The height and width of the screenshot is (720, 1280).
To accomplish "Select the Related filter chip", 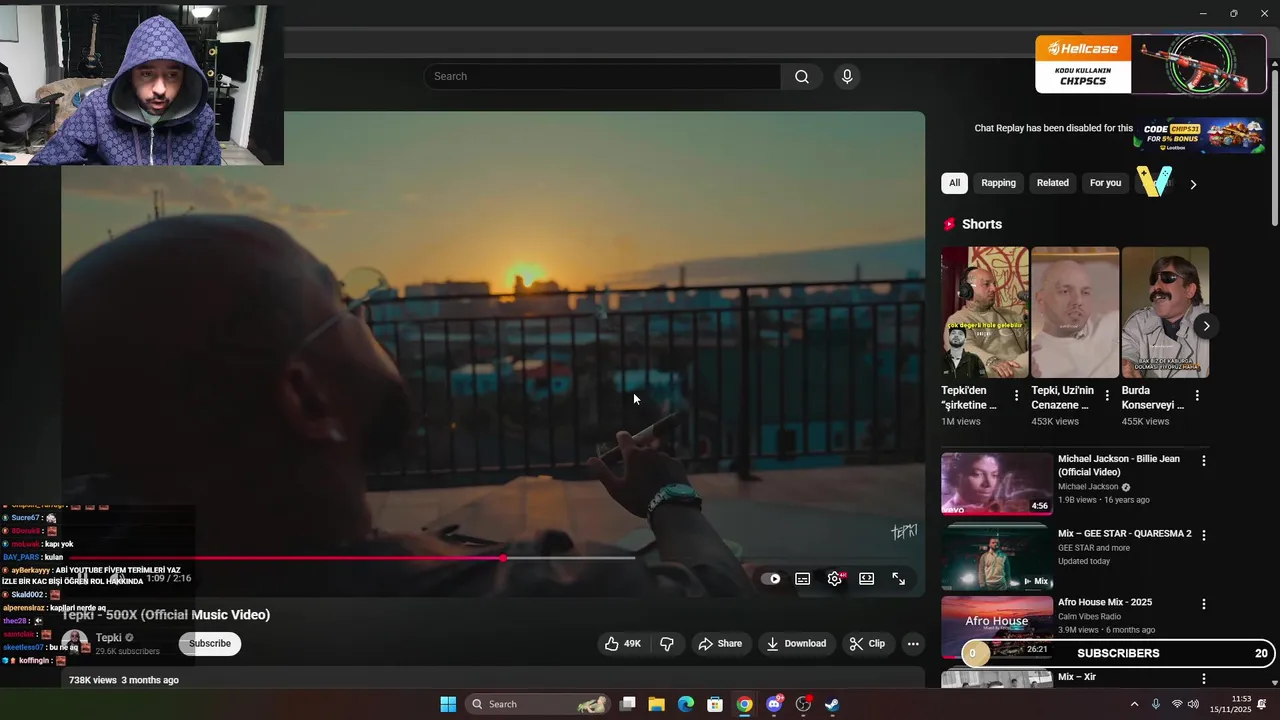I will [x=1052, y=183].
